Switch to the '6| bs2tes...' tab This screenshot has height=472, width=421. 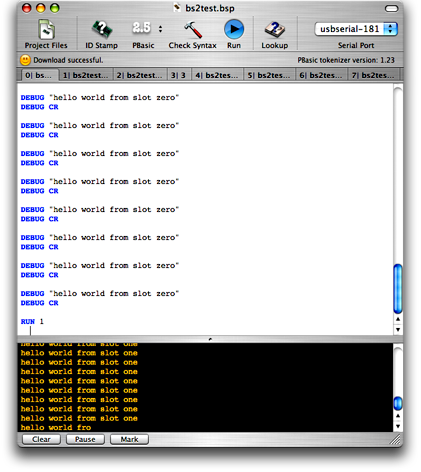[x=321, y=75]
